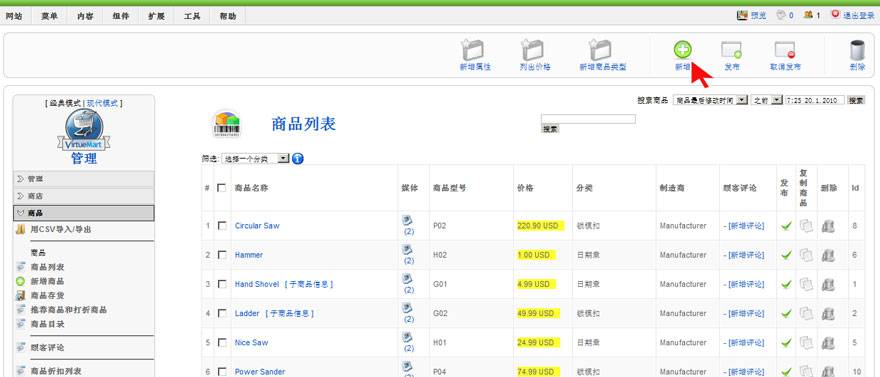
Task: Open the Circular Saw product link
Action: 257,226
